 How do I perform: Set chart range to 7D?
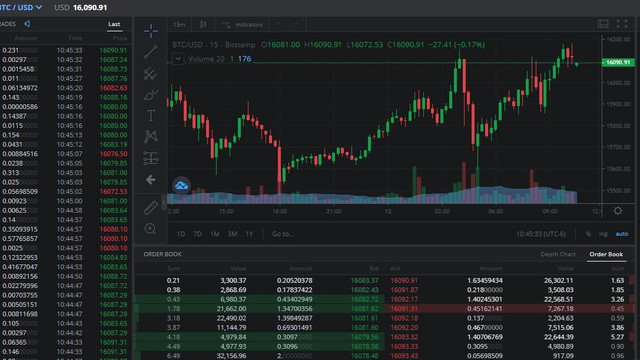click(197, 234)
